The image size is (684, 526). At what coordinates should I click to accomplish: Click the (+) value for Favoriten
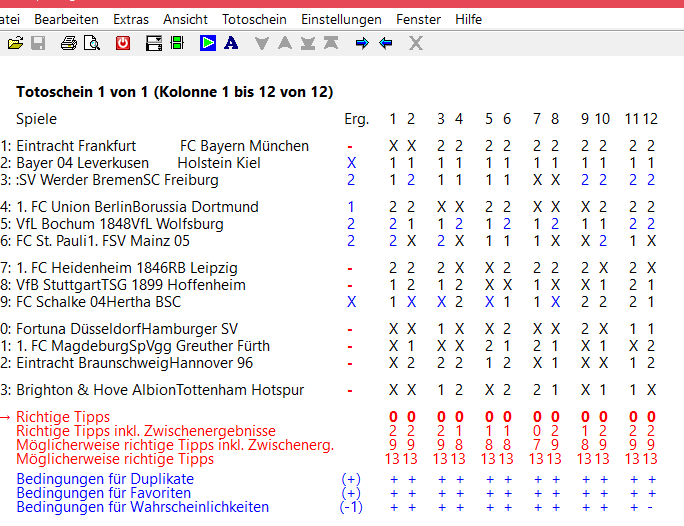[x=351, y=493]
